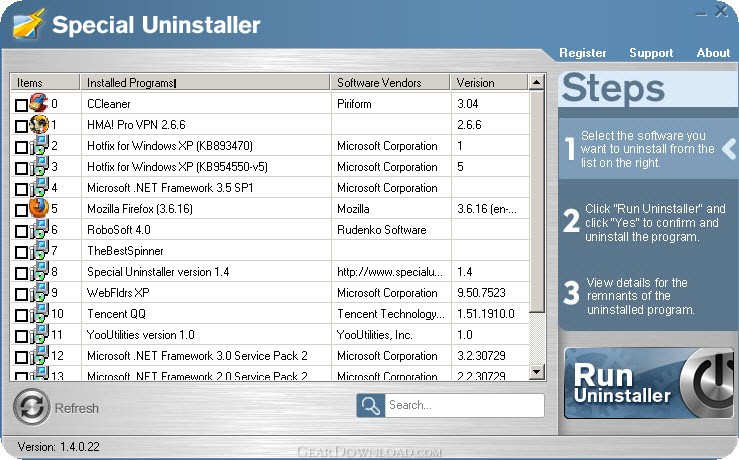
Task: Tick the HMA! Pro VPN 2.6.6 checkbox
Action: click(21, 126)
